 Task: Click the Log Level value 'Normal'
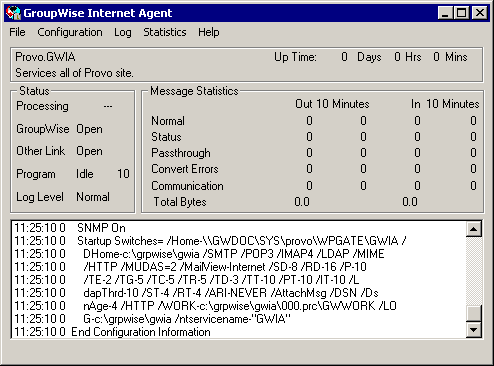click(x=93, y=197)
